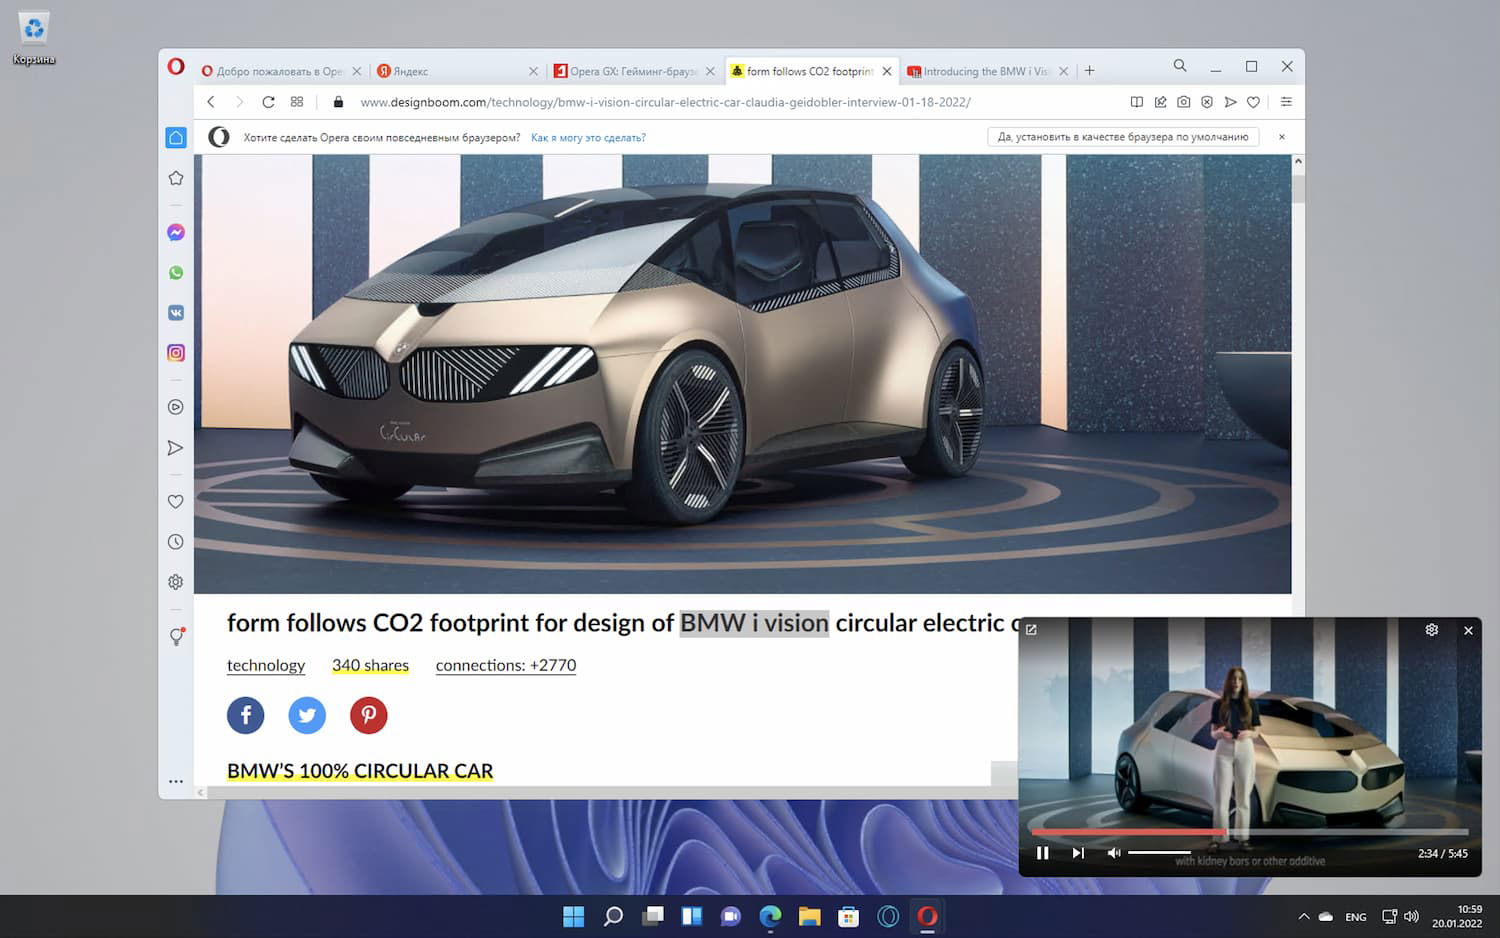Screen dimensions: 1500x938
Task: Open Opera settings gear in sidebar
Action: (x=176, y=582)
